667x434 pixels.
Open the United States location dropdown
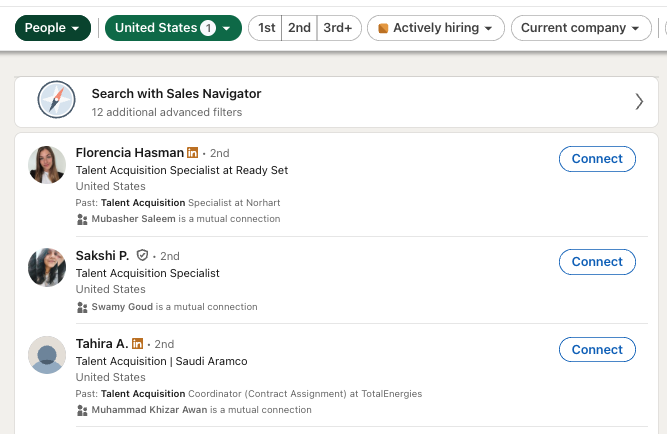click(x=173, y=28)
